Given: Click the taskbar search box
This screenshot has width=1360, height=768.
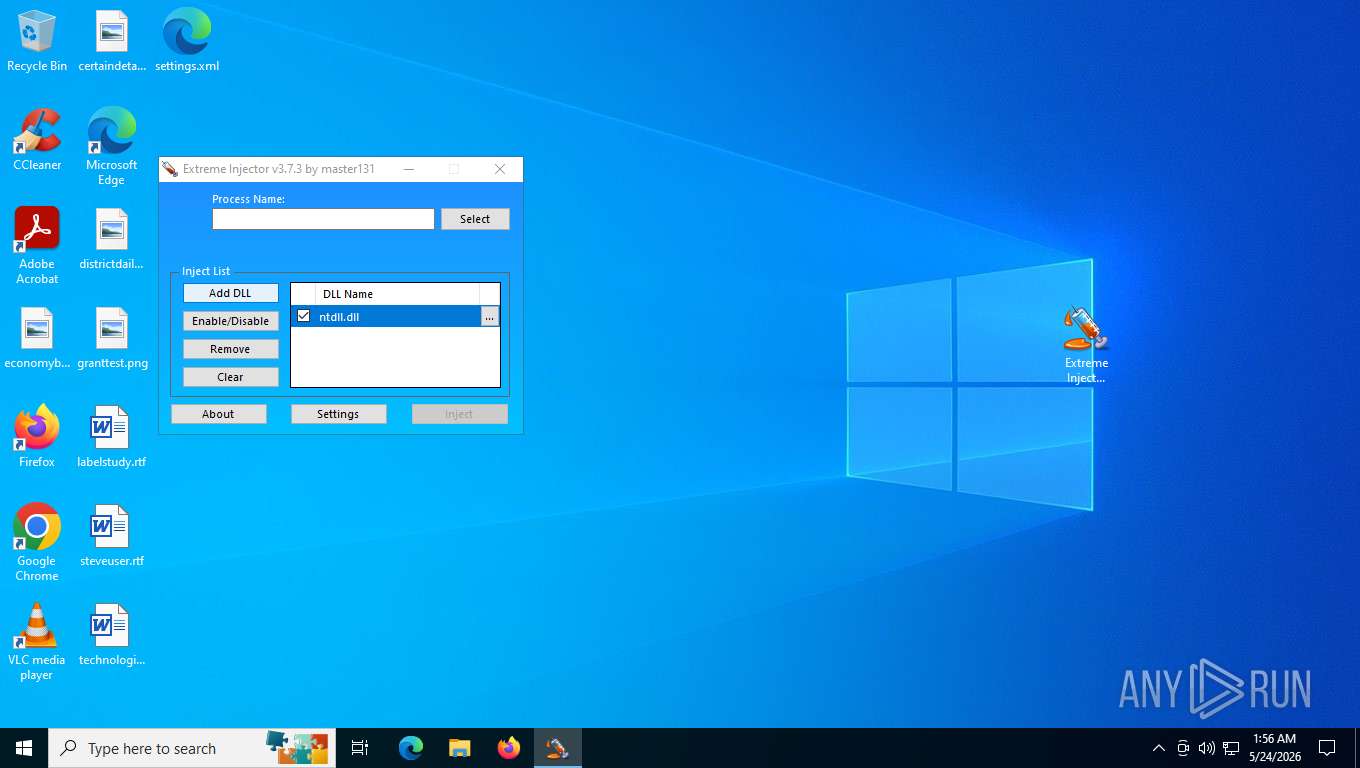Looking at the screenshot, I should click(192, 748).
